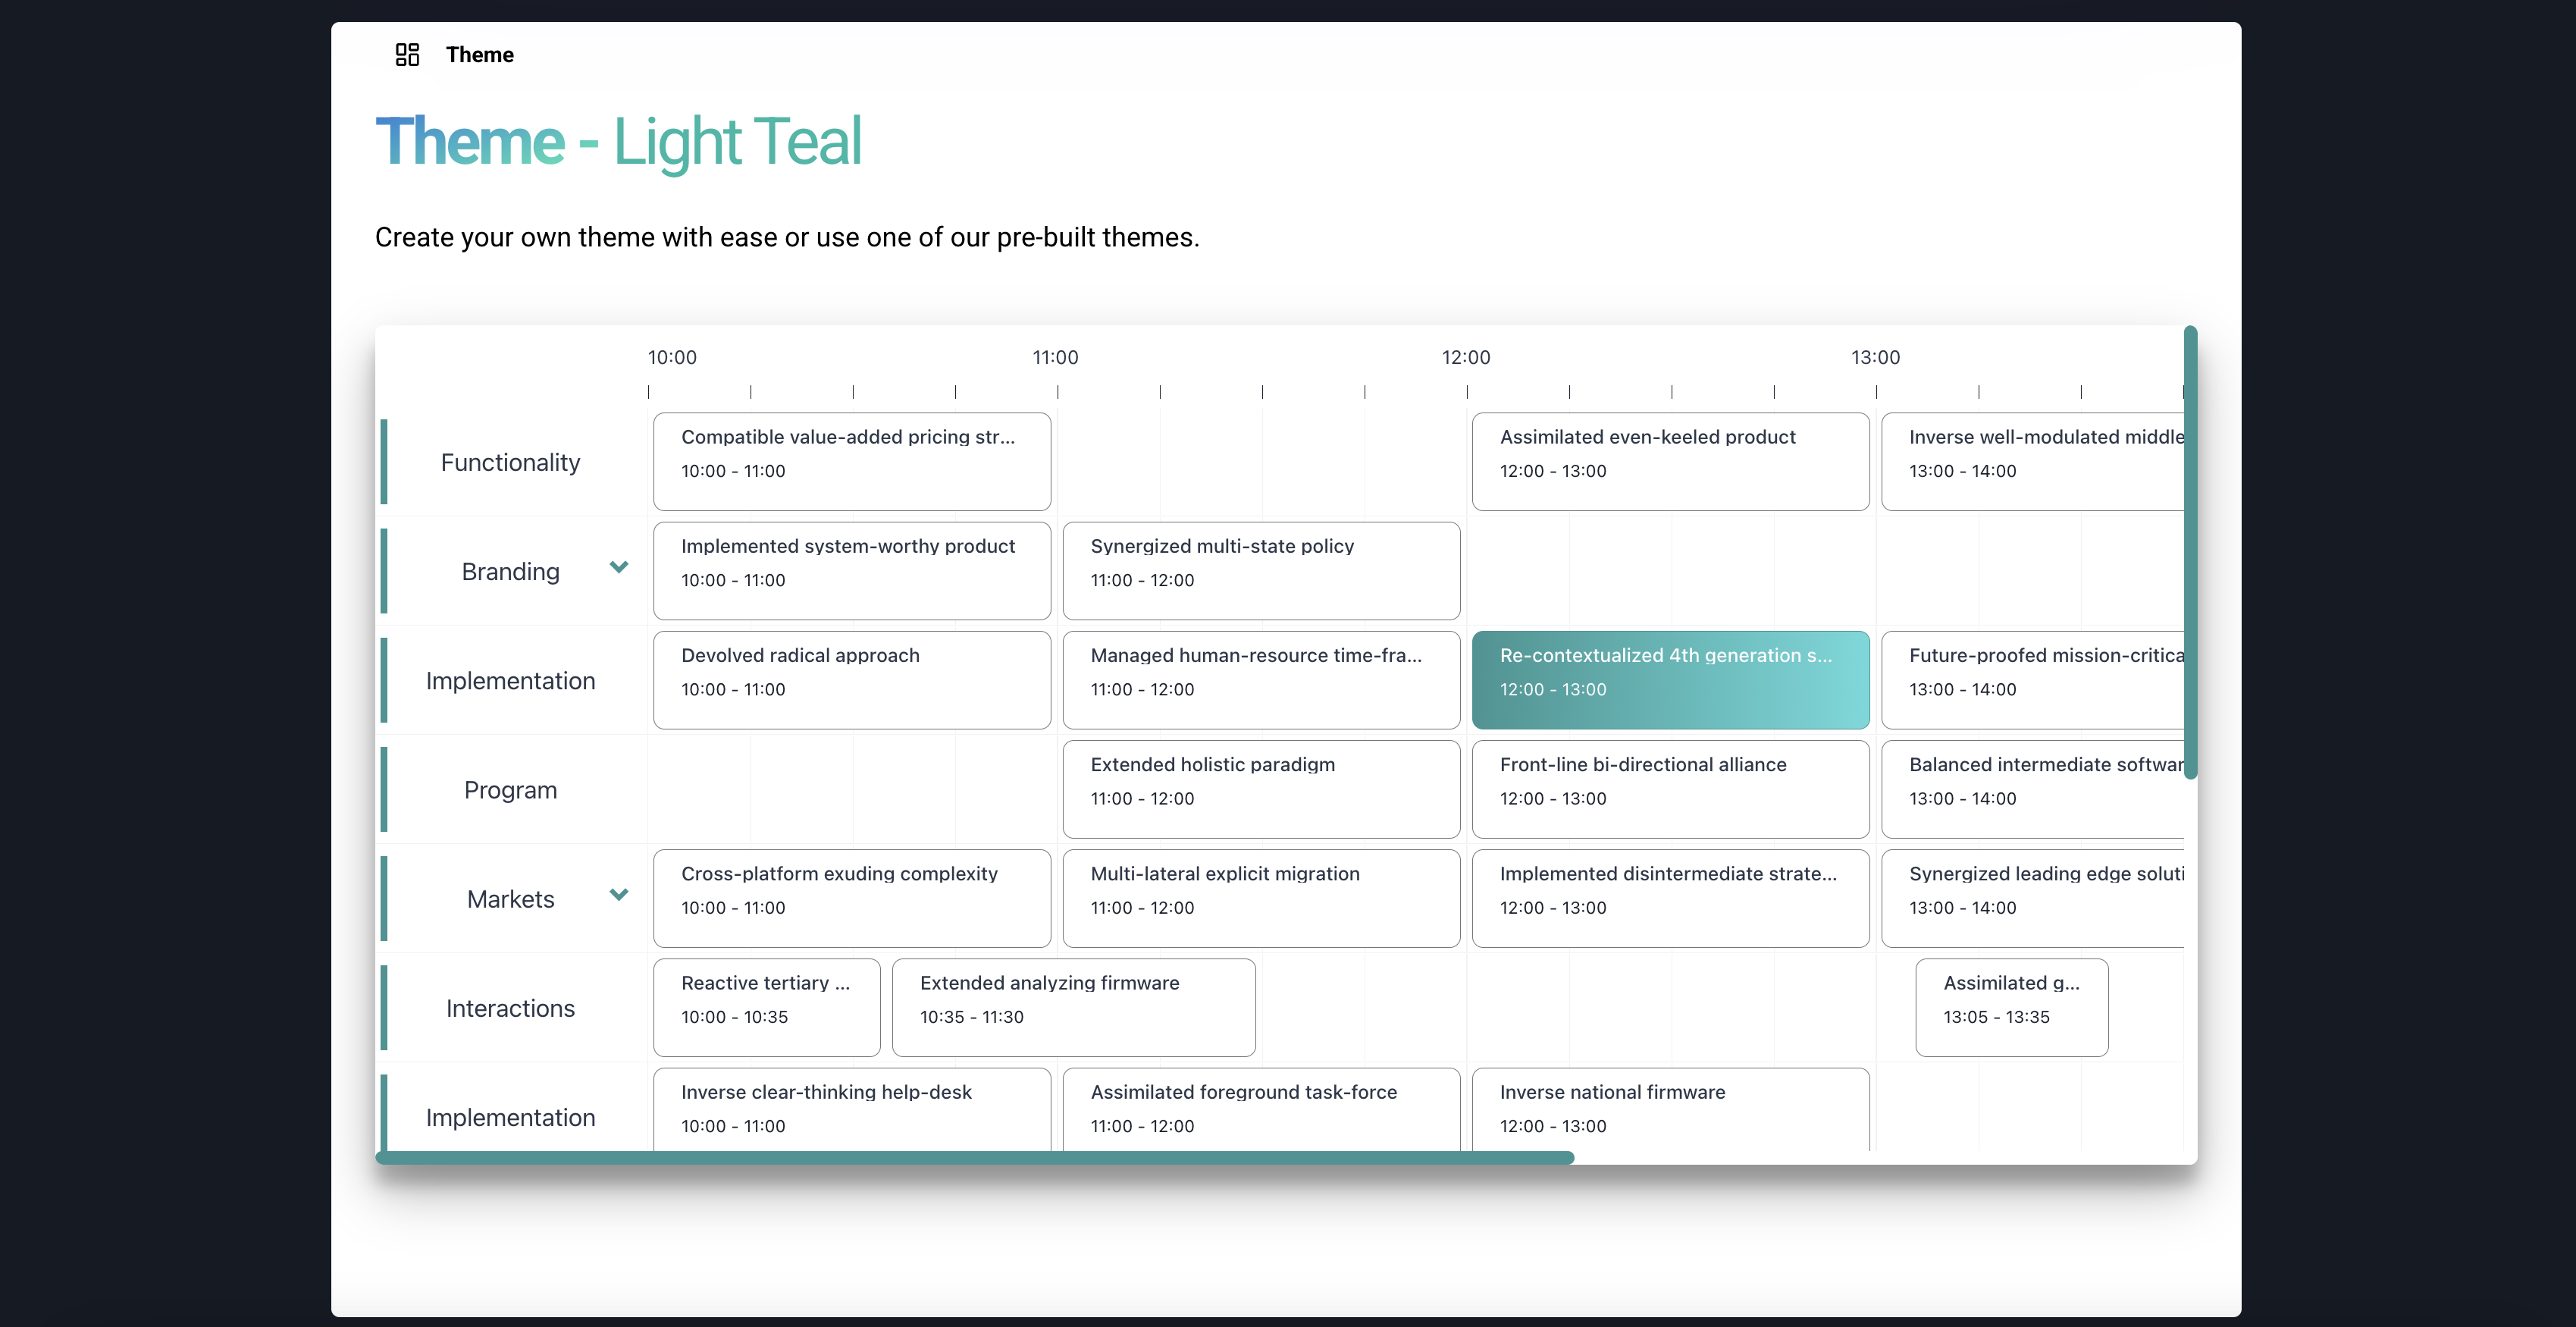Click the 12:00 timeline marker
This screenshot has height=1327, width=2576.
(x=1465, y=357)
